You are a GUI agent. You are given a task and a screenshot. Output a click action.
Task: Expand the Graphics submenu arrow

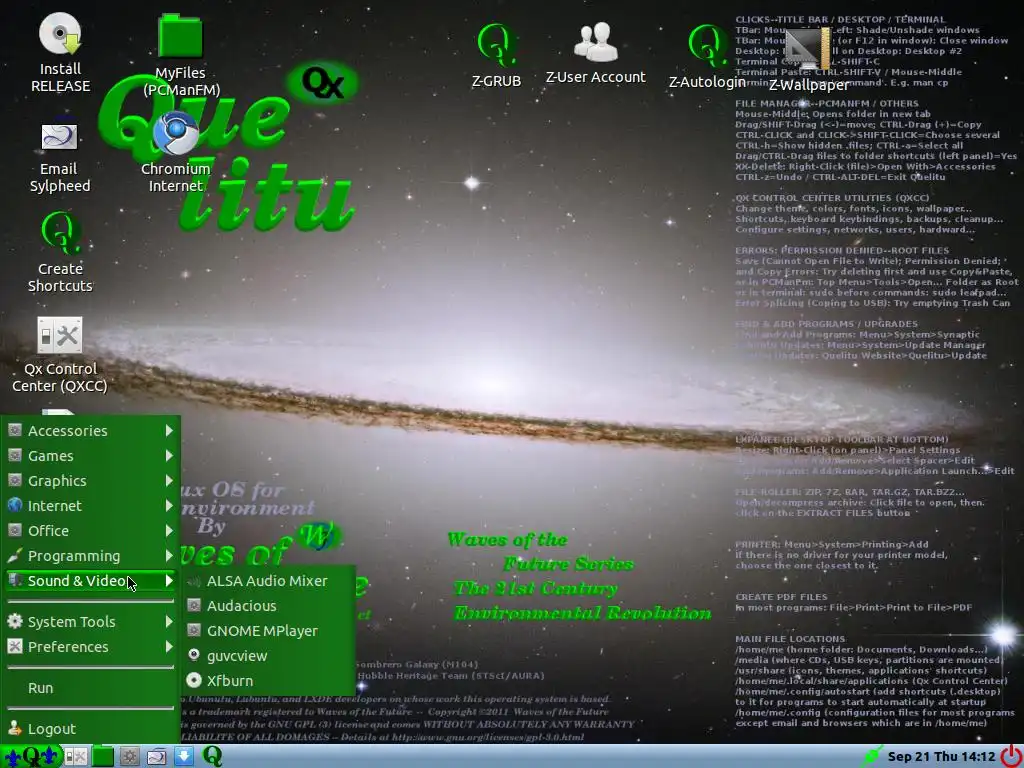coord(169,480)
